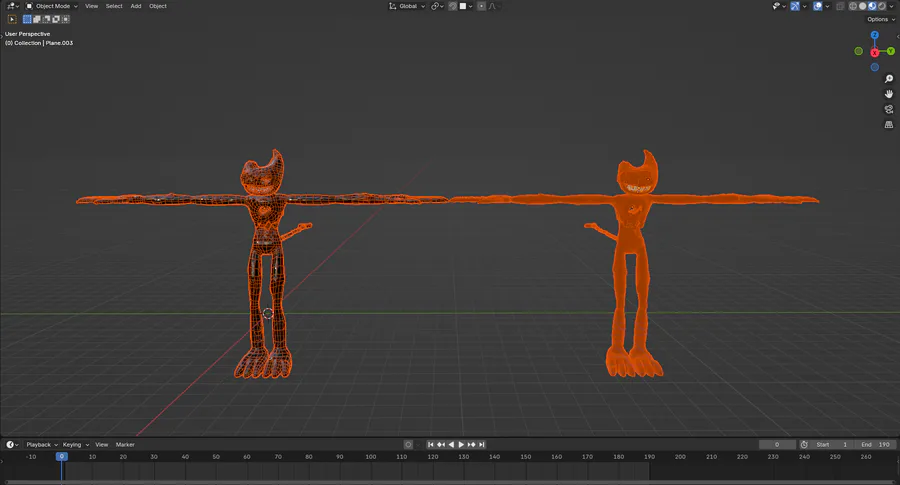The width and height of the screenshot is (900, 485).
Task: Toggle the camera view icon
Action: click(889, 109)
